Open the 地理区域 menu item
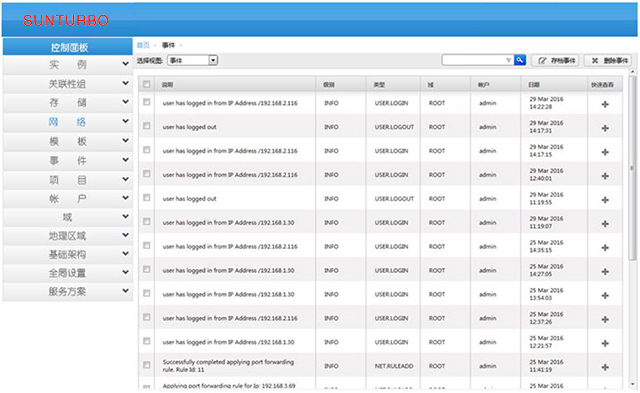Screen dimensions: 640x393 coord(68,235)
